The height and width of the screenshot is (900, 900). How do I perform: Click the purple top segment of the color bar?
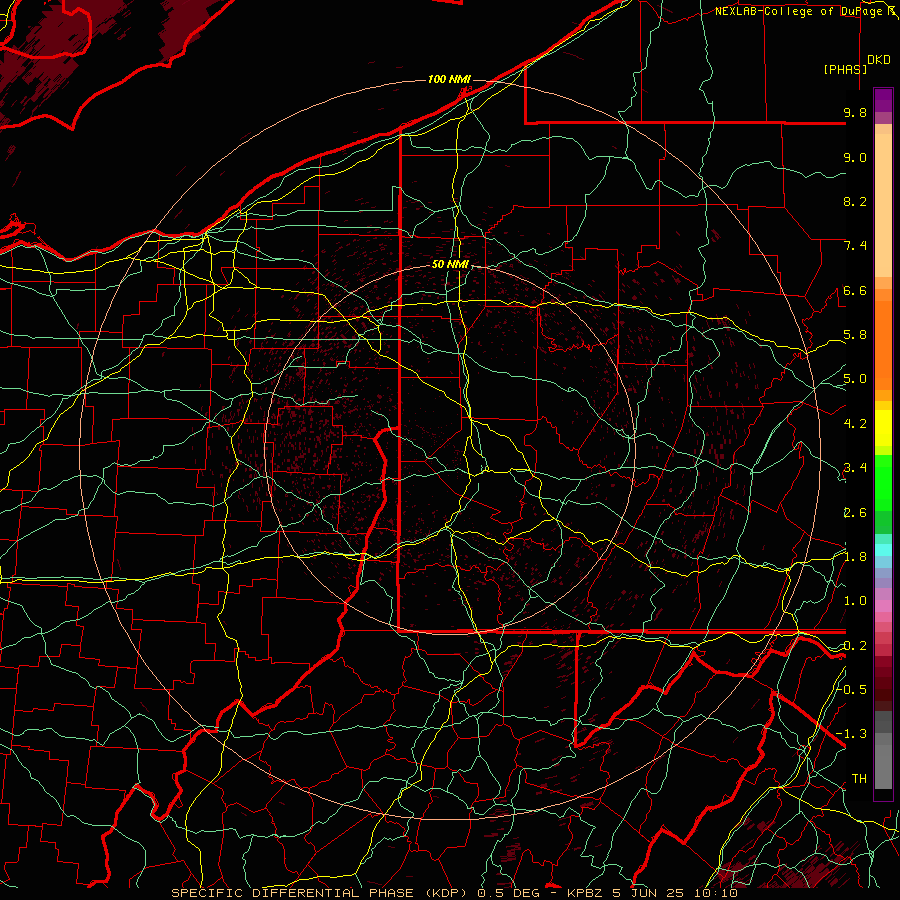pyautogui.click(x=883, y=100)
